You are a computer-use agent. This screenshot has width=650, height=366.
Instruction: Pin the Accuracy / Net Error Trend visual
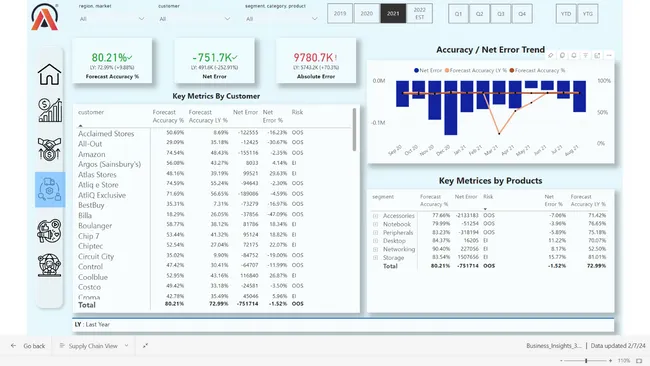tap(551, 55)
